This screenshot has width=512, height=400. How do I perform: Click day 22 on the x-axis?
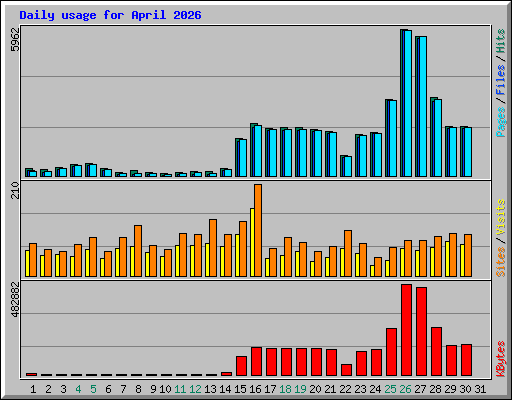point(345,389)
